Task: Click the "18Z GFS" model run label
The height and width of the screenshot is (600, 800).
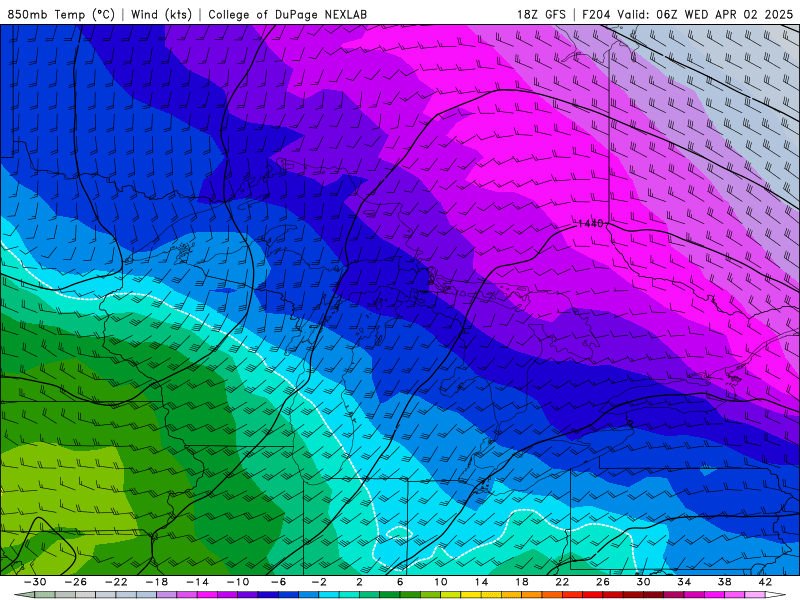Action: click(541, 14)
